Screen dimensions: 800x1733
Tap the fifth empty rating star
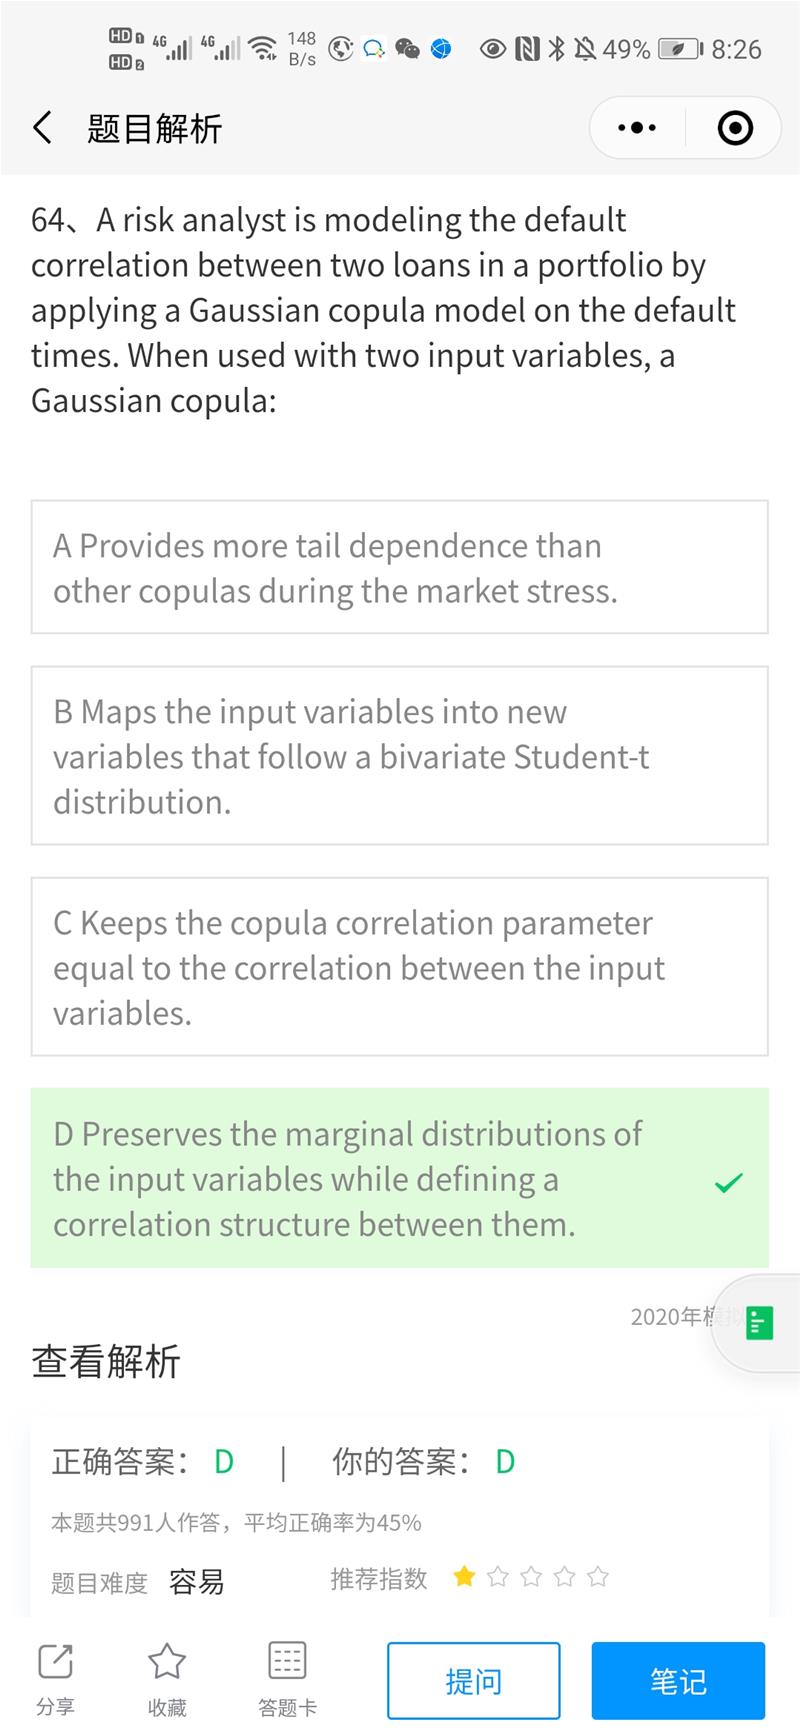coord(598,1577)
